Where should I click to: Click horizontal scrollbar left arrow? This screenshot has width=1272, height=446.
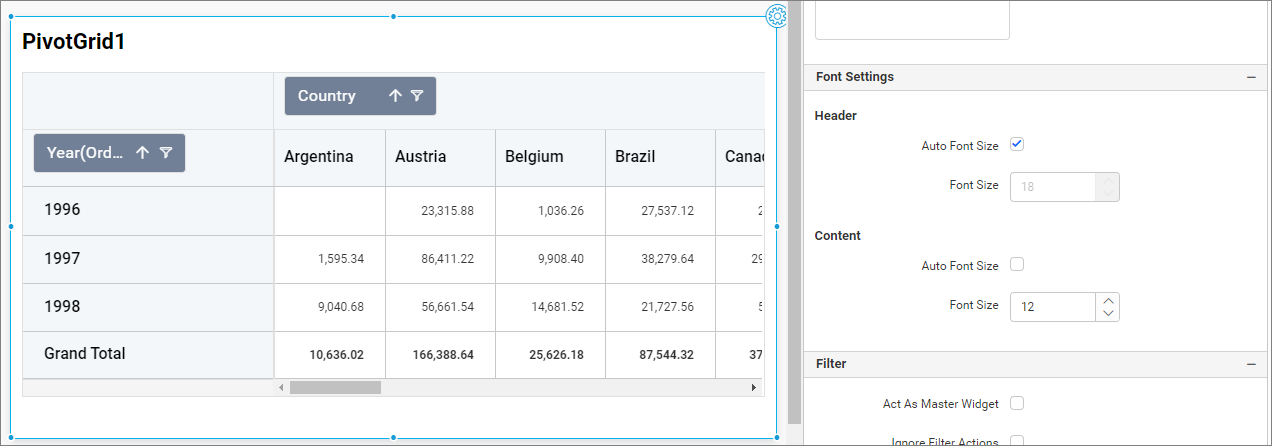pos(282,387)
